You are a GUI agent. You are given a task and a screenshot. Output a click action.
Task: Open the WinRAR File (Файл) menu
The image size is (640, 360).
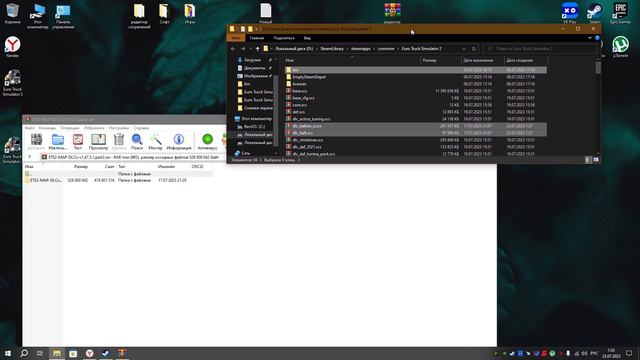pos(29,128)
